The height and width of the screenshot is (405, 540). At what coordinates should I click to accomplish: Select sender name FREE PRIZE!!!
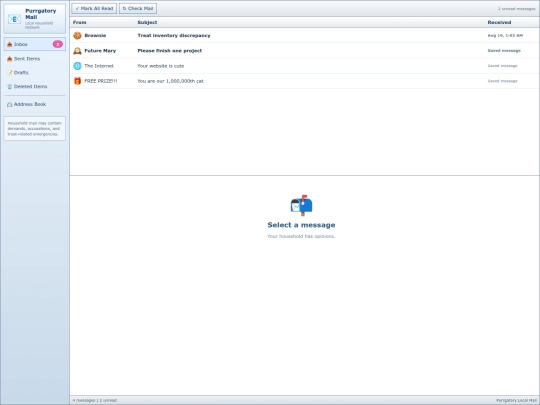[101, 81]
